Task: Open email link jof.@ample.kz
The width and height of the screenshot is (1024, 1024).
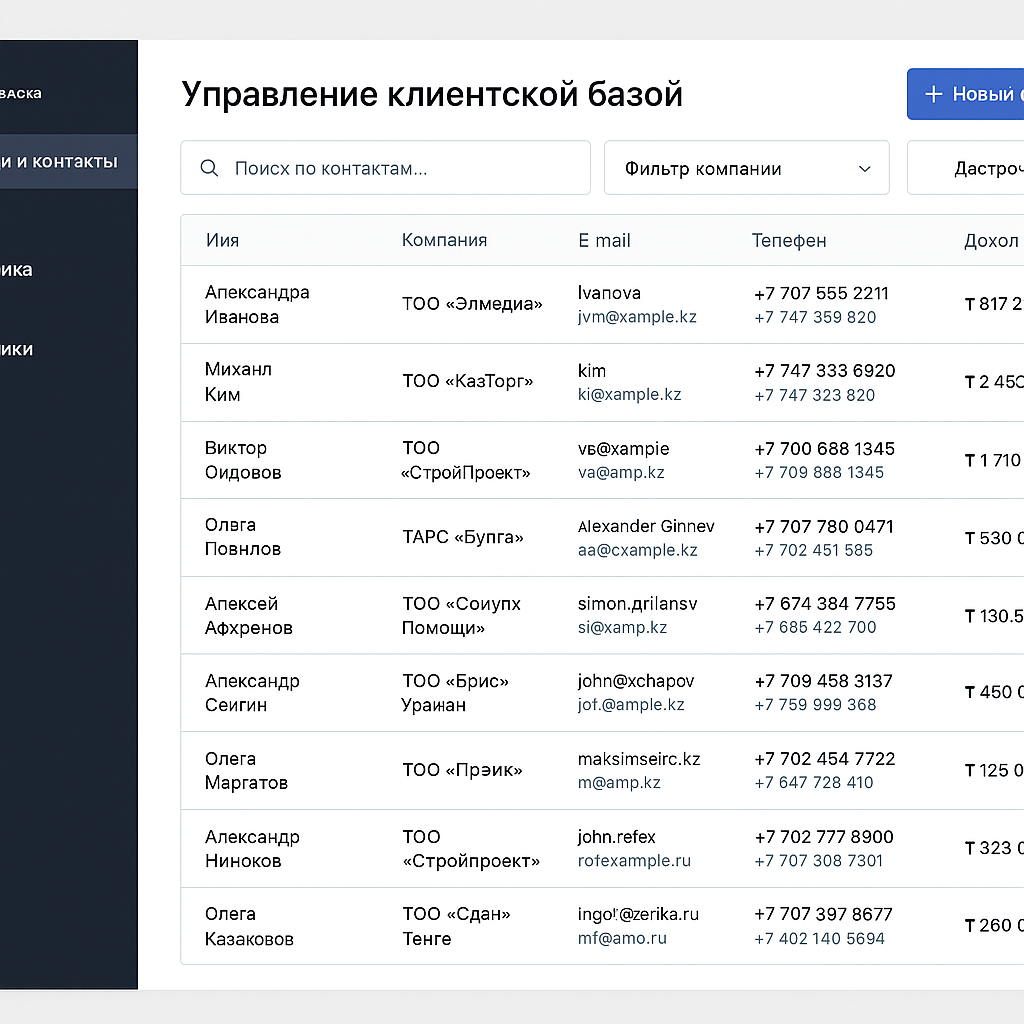Action: coord(631,705)
